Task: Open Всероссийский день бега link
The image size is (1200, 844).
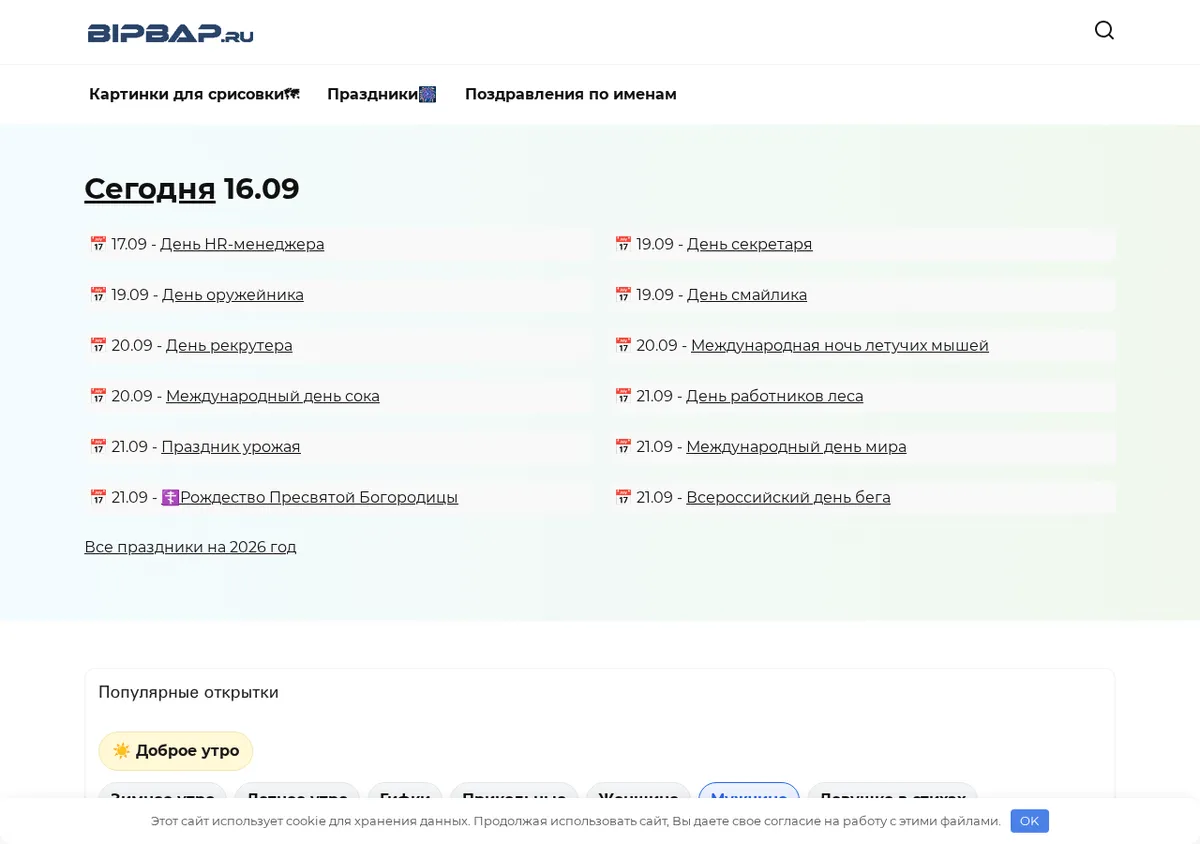Action: tap(788, 497)
